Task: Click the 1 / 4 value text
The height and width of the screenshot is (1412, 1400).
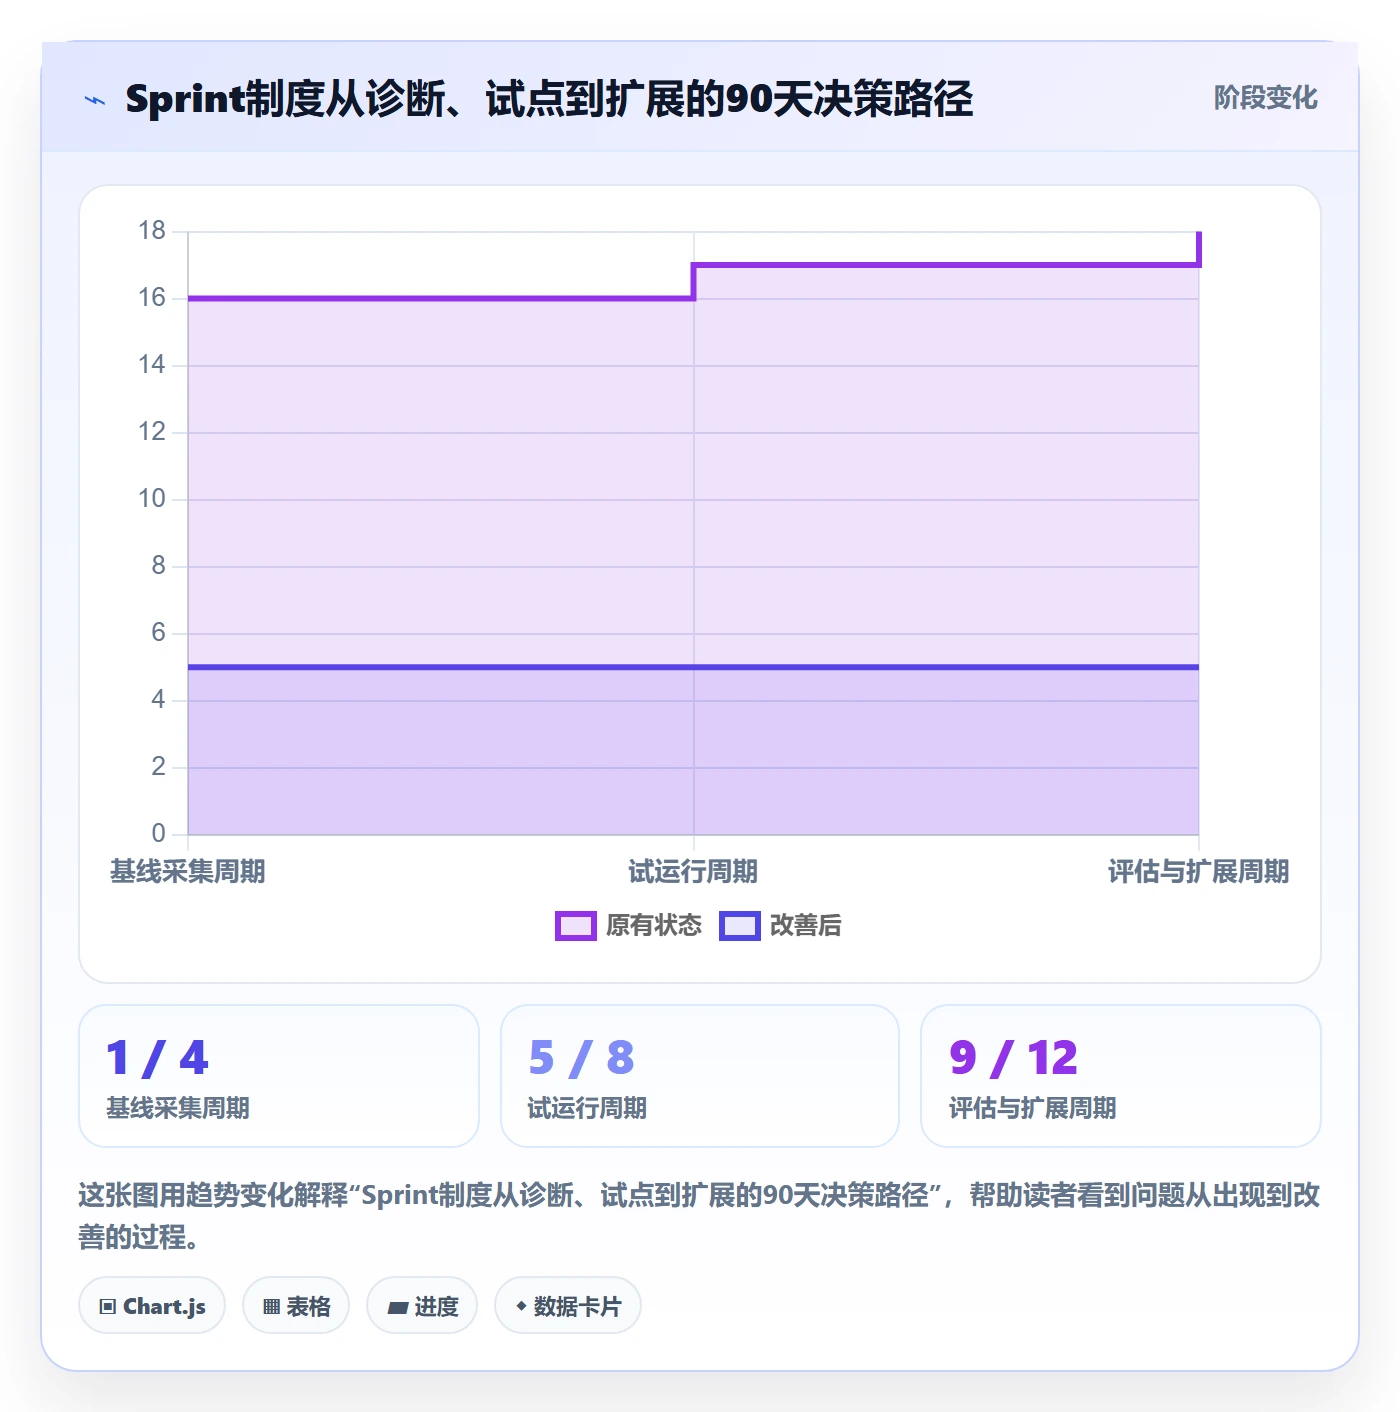Action: [158, 1058]
